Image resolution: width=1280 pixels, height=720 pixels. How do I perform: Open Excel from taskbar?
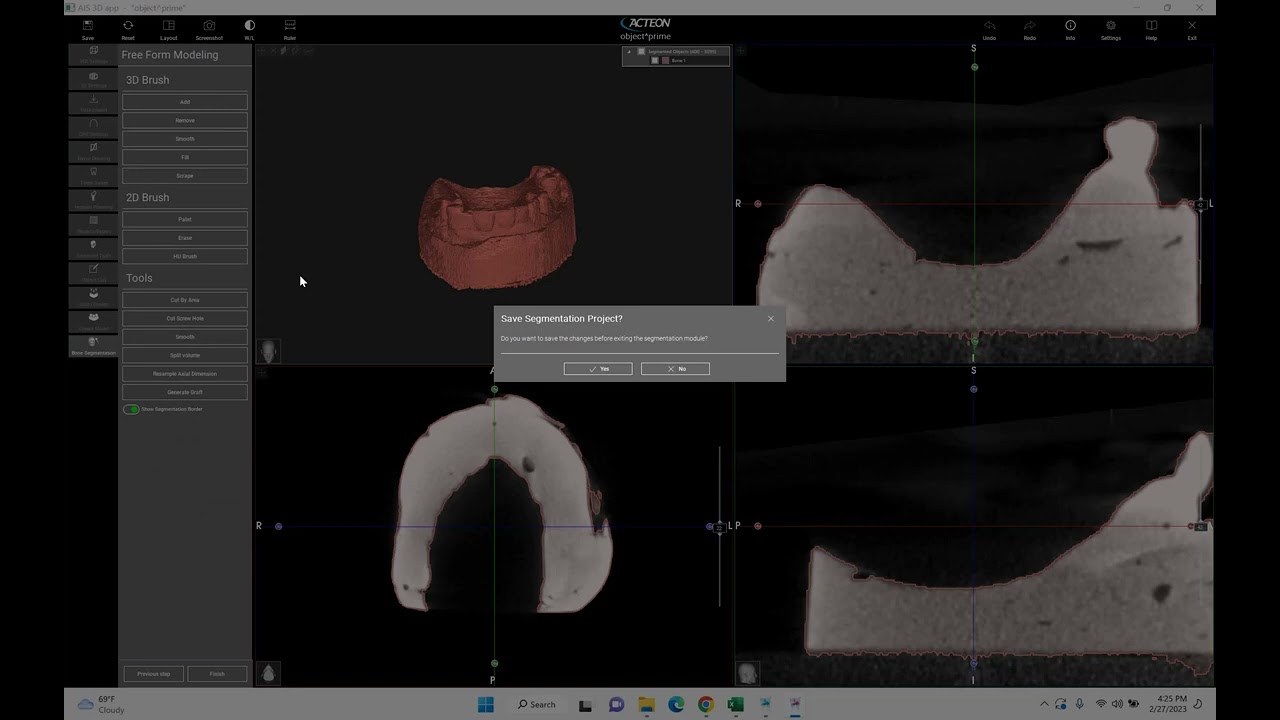pos(736,704)
